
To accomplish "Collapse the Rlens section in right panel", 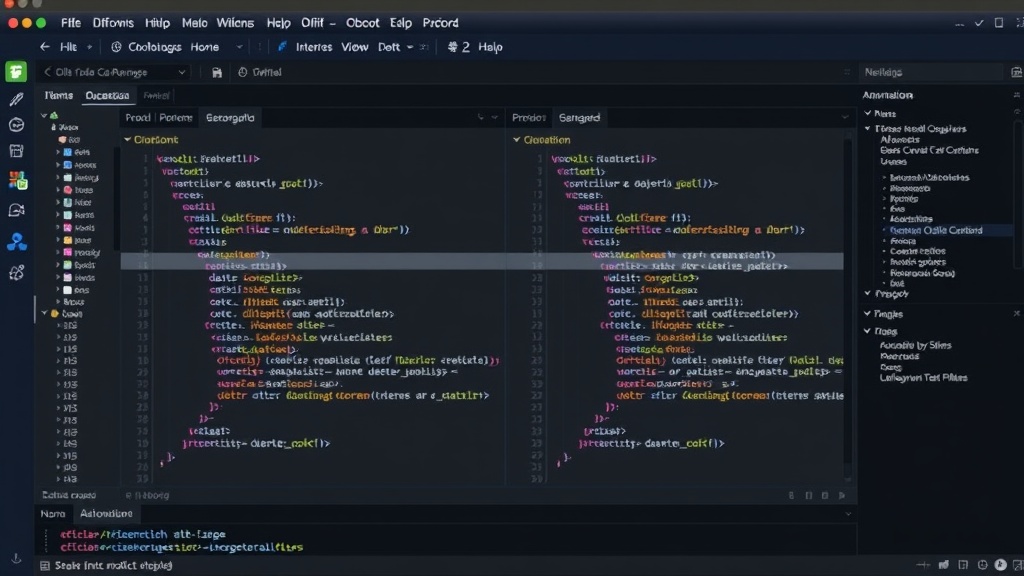I will point(868,114).
